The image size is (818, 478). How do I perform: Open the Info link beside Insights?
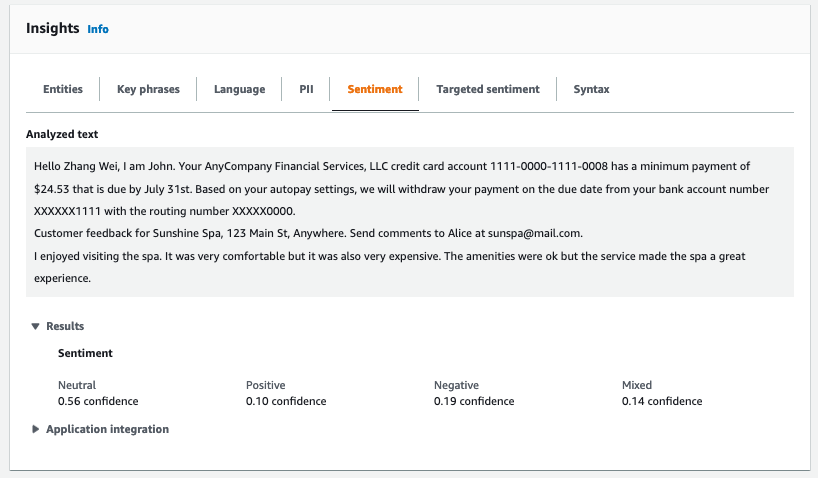(98, 29)
